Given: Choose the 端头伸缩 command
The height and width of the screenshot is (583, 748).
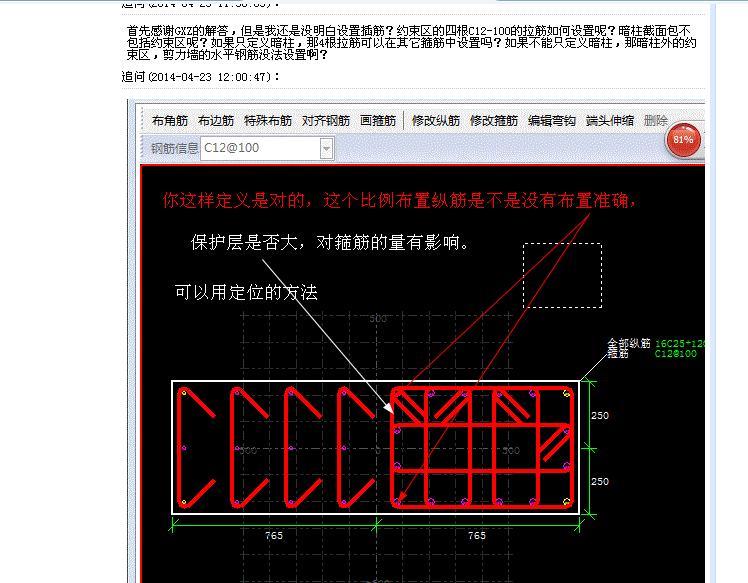Looking at the screenshot, I should click(x=610, y=121).
